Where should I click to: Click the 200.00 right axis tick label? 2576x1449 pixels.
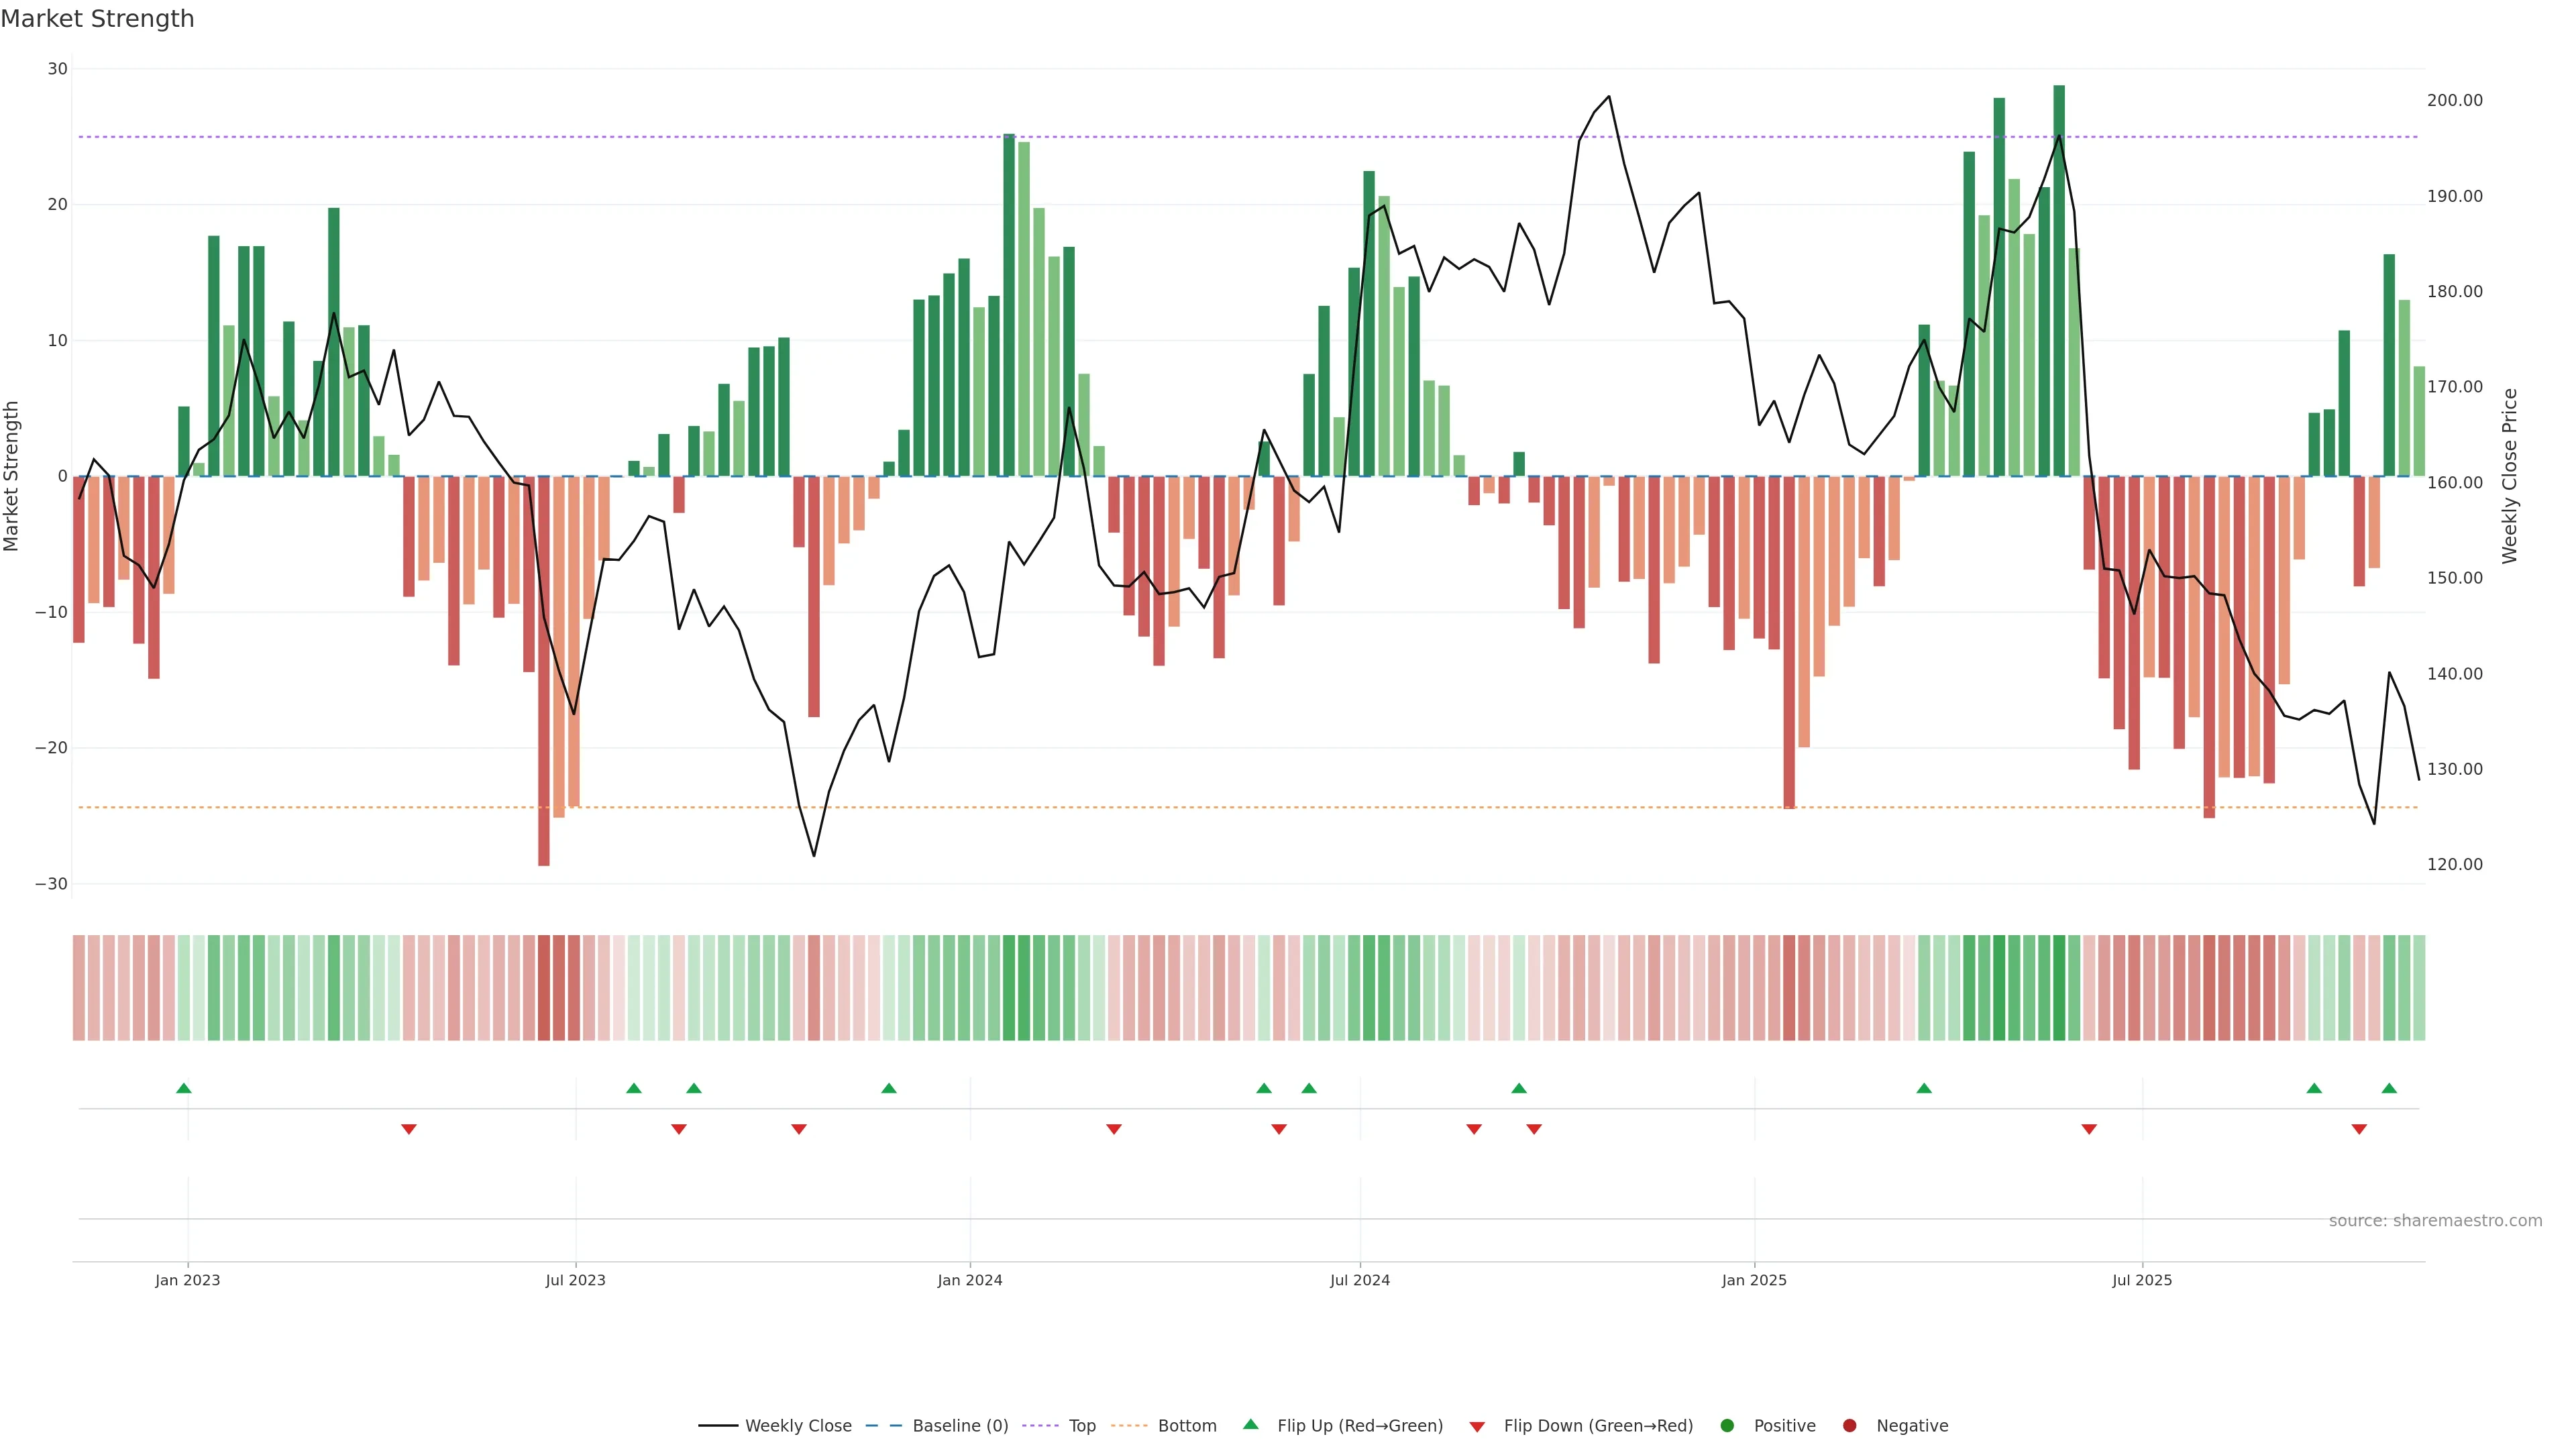point(2454,100)
